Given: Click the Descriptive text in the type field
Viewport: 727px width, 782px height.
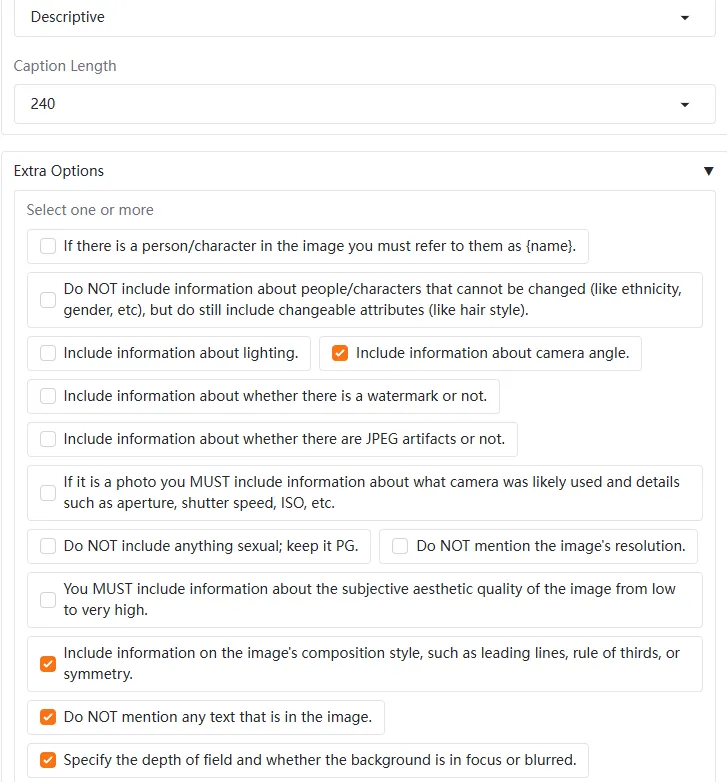Looking at the screenshot, I should click(67, 18).
